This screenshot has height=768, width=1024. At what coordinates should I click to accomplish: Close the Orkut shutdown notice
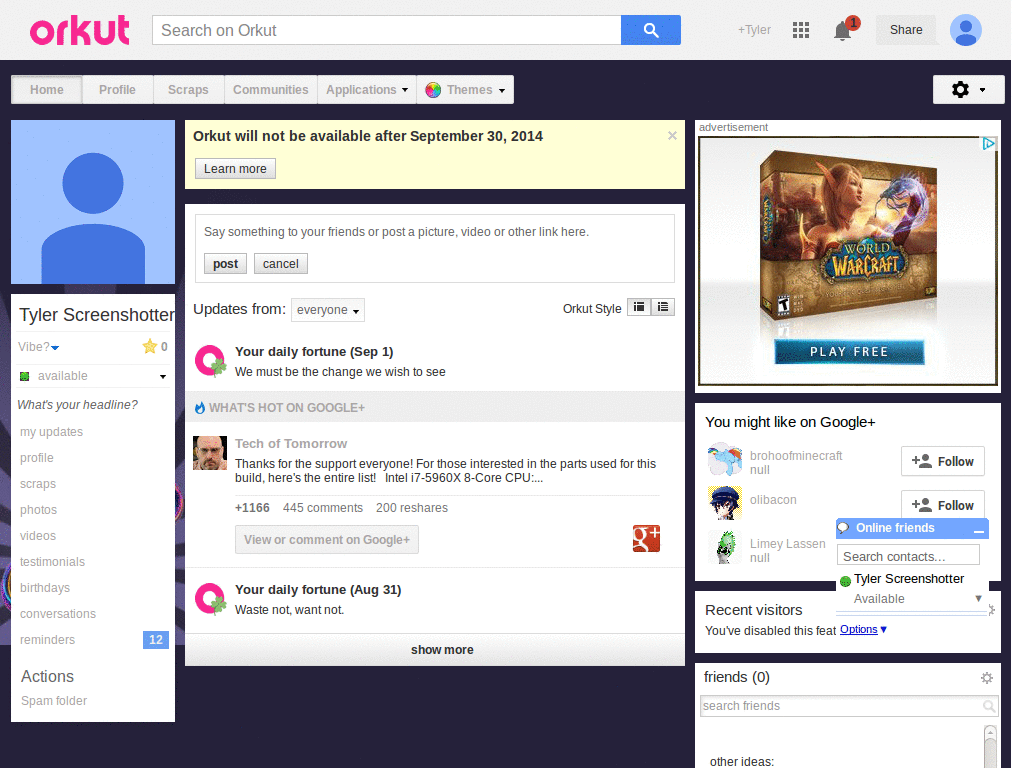[672, 136]
